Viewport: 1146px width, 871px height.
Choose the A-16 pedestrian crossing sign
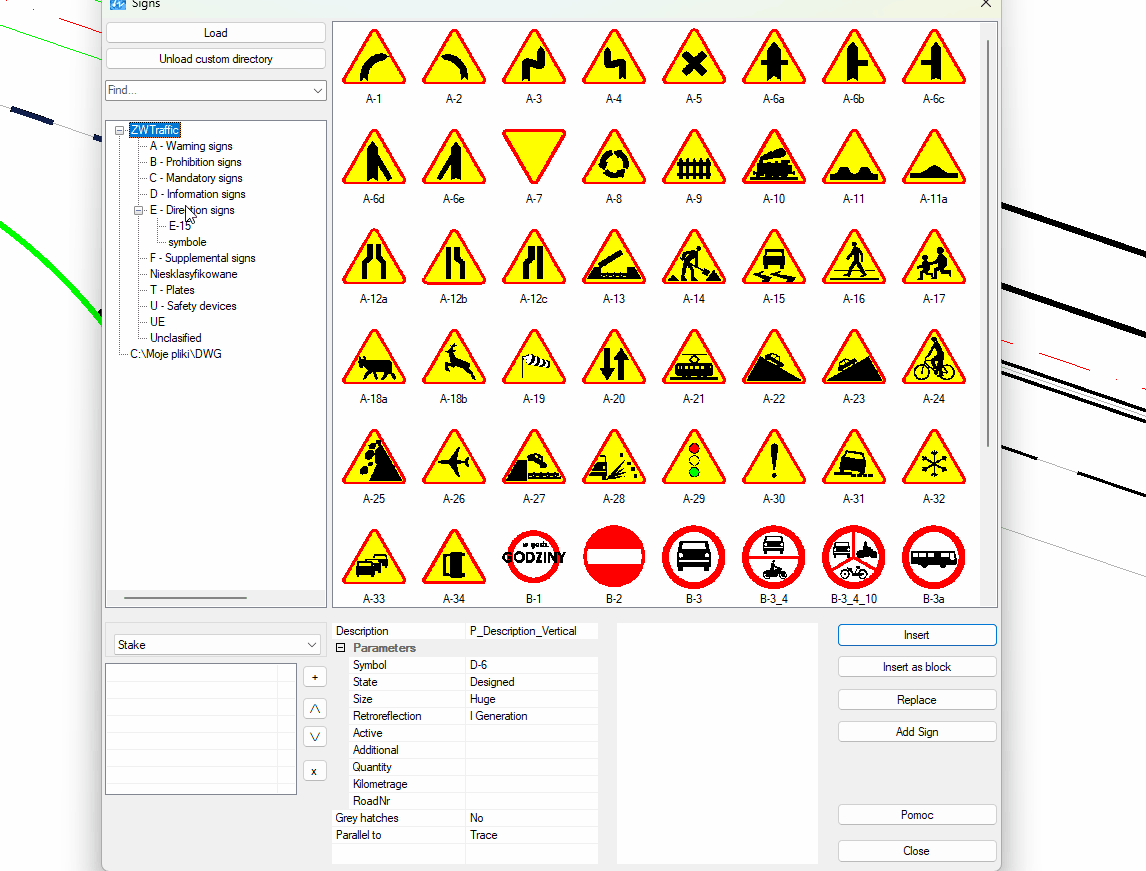pyautogui.click(x=854, y=257)
